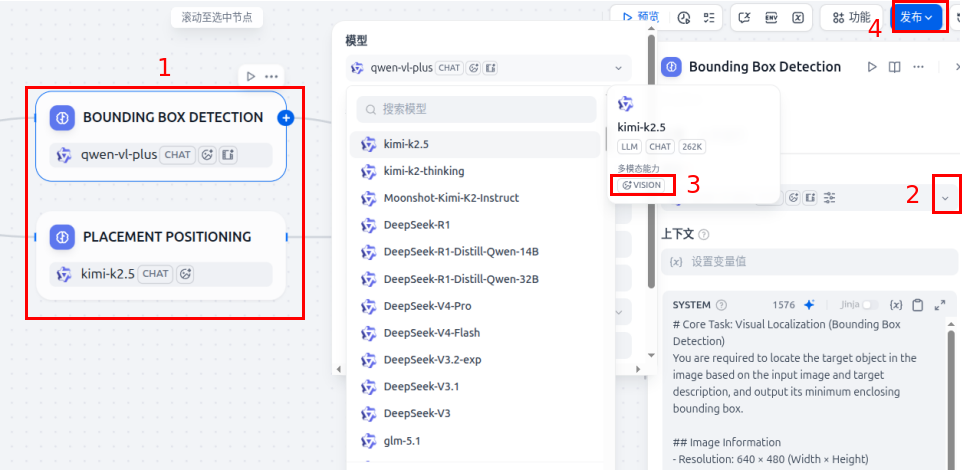Copy the SYSTEM prompt with clipboard icon

(x=918, y=305)
